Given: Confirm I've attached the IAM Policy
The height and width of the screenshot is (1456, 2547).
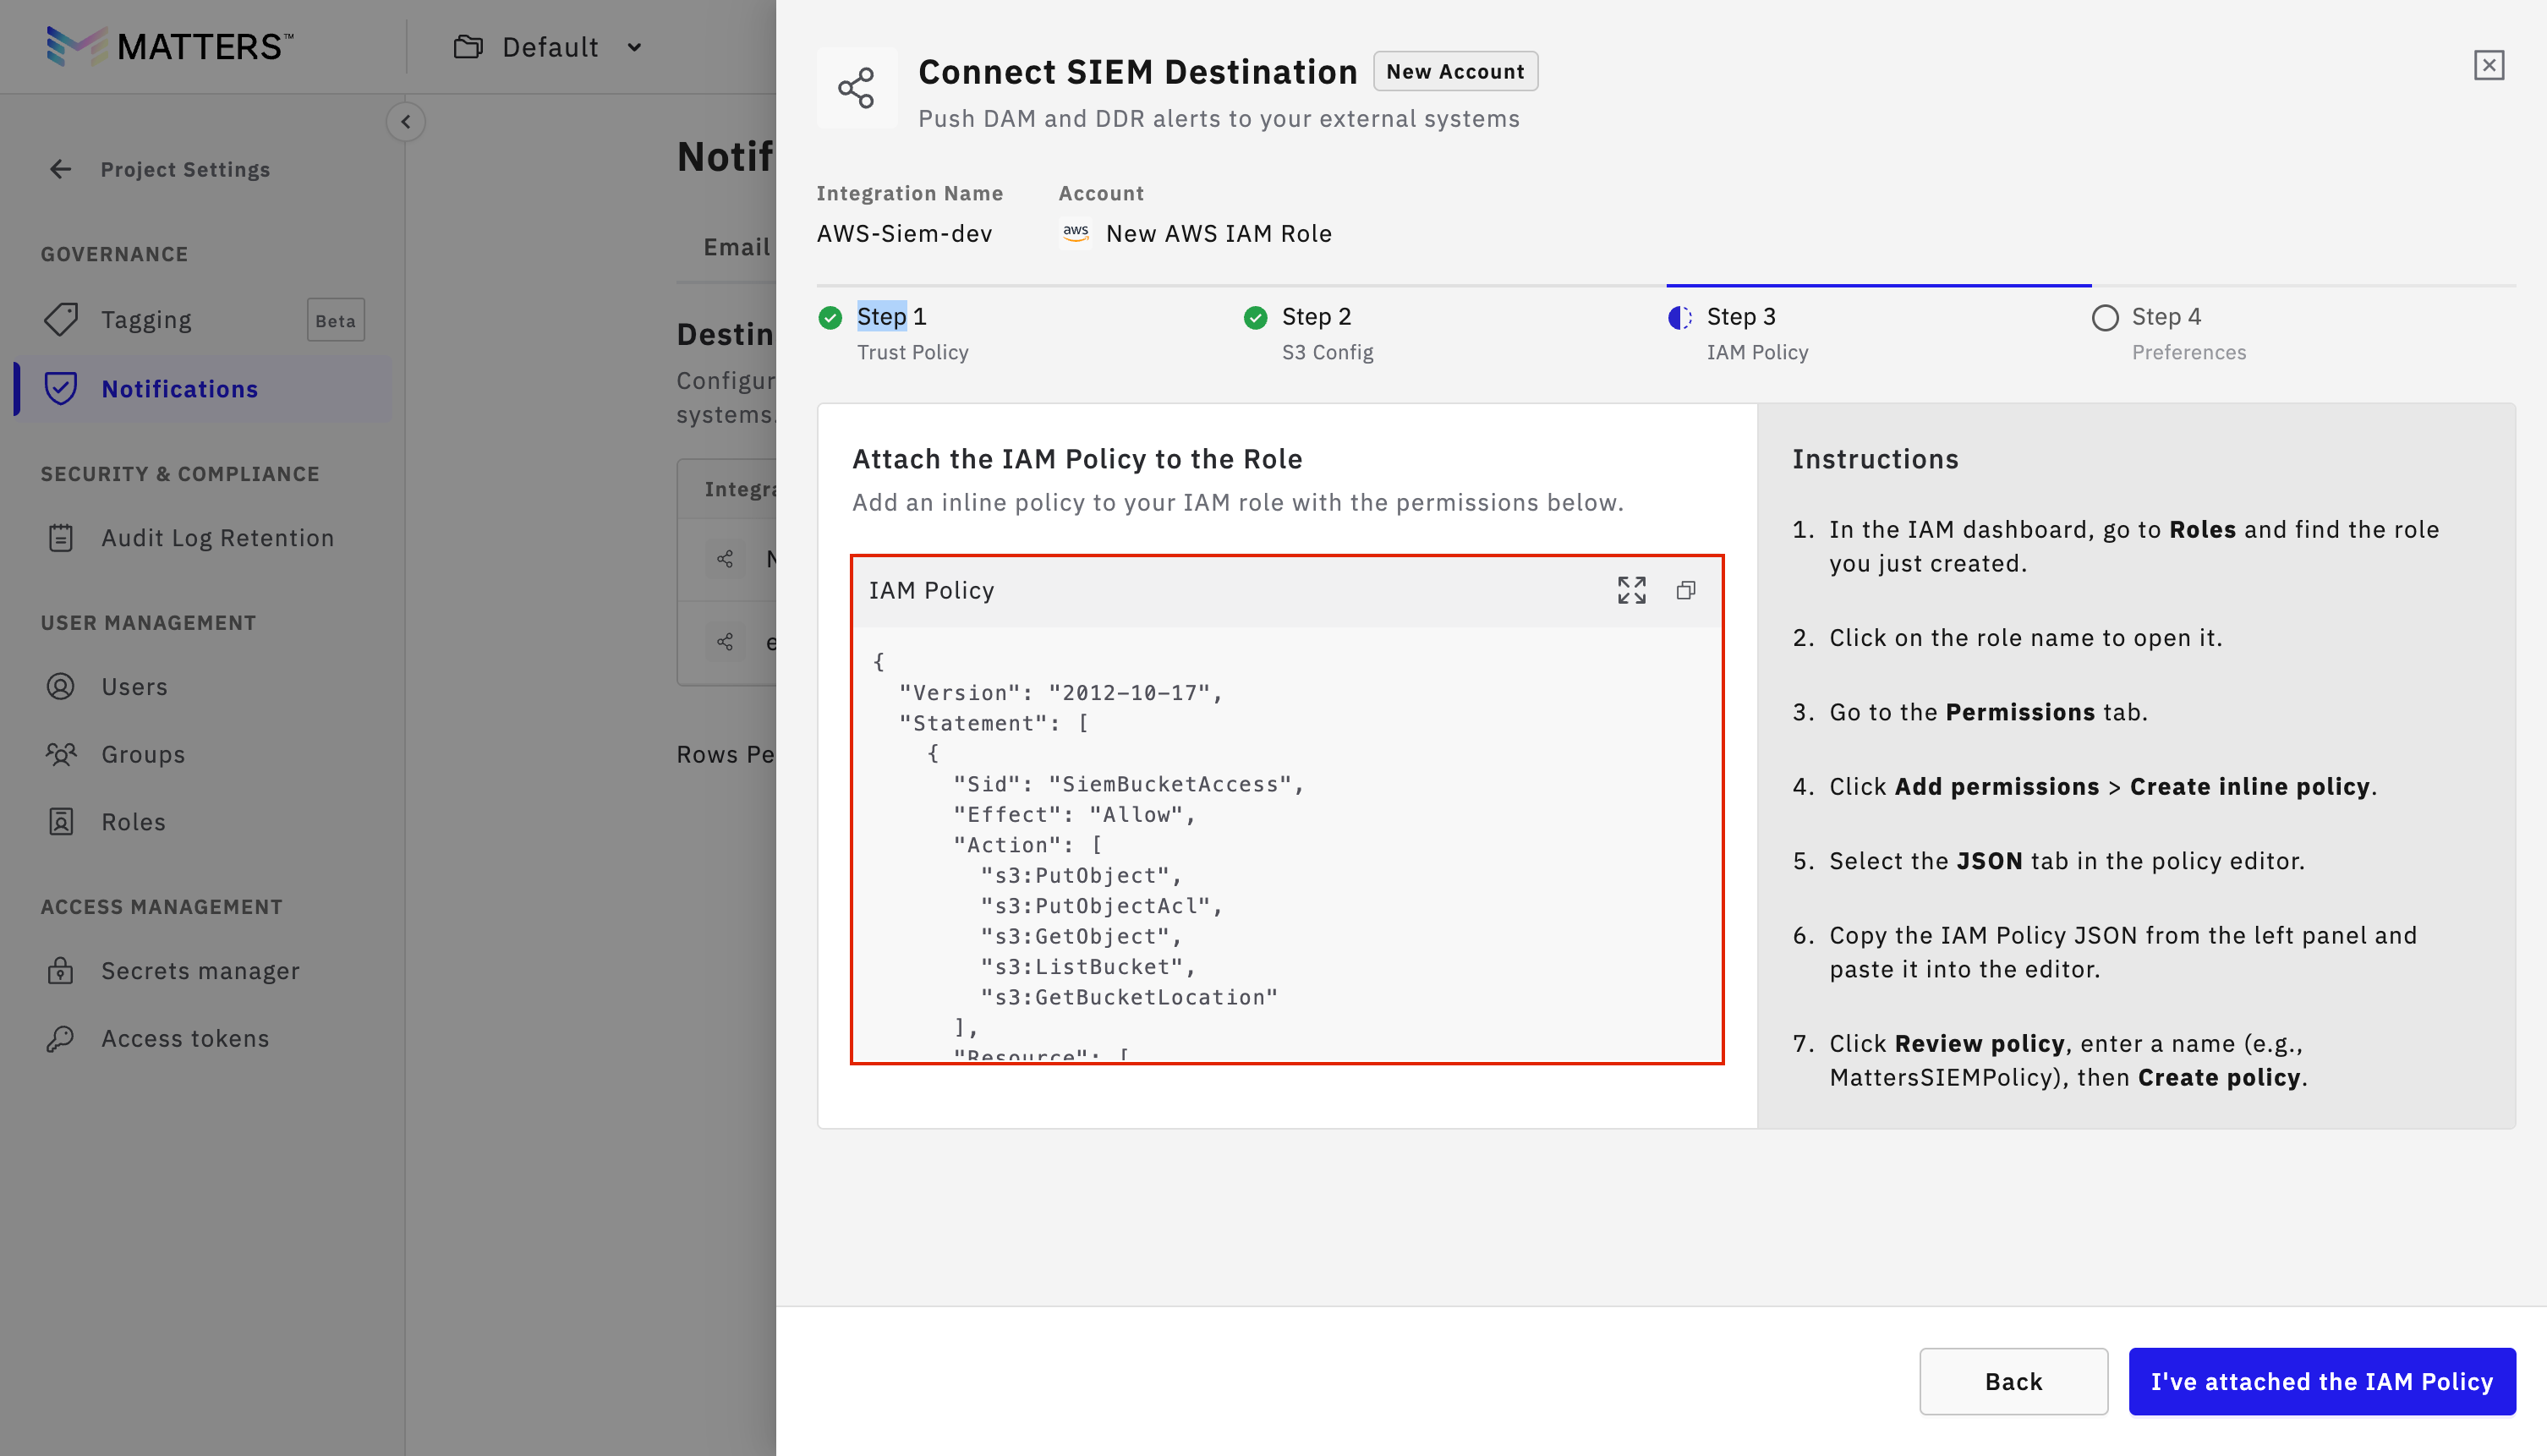Looking at the screenshot, I should tap(2322, 1381).
